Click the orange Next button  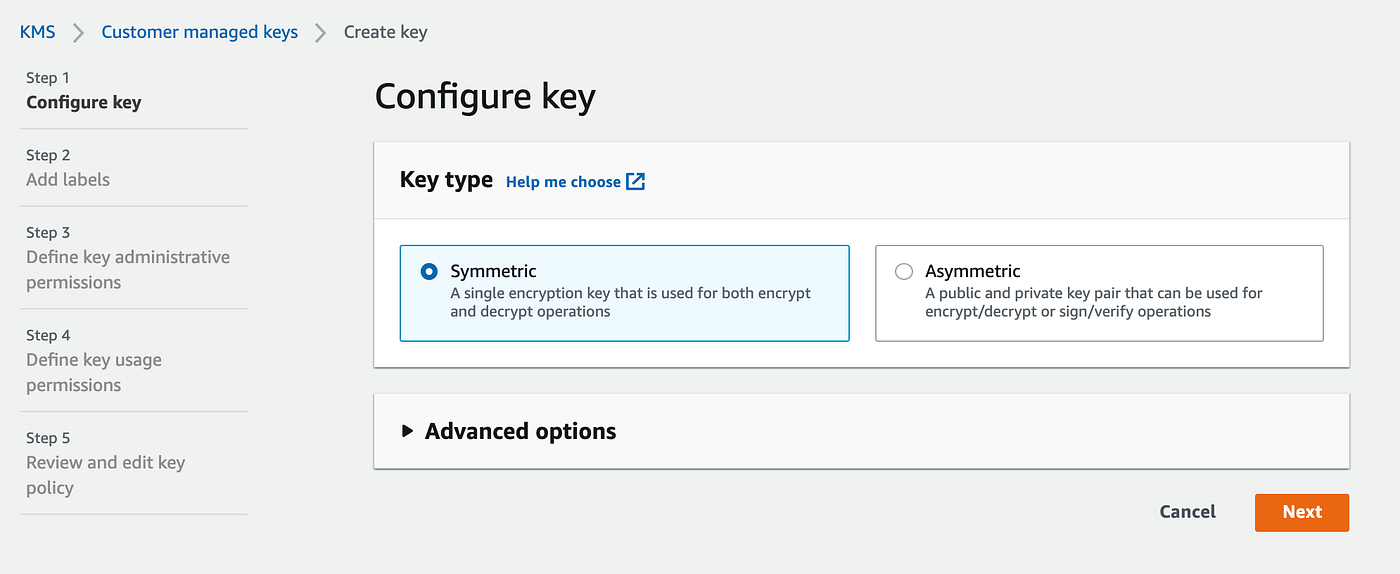pyautogui.click(x=1301, y=512)
